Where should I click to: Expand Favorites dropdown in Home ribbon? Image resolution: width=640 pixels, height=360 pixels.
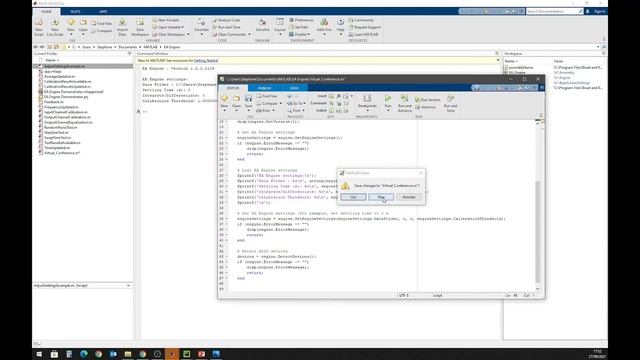[202, 34]
